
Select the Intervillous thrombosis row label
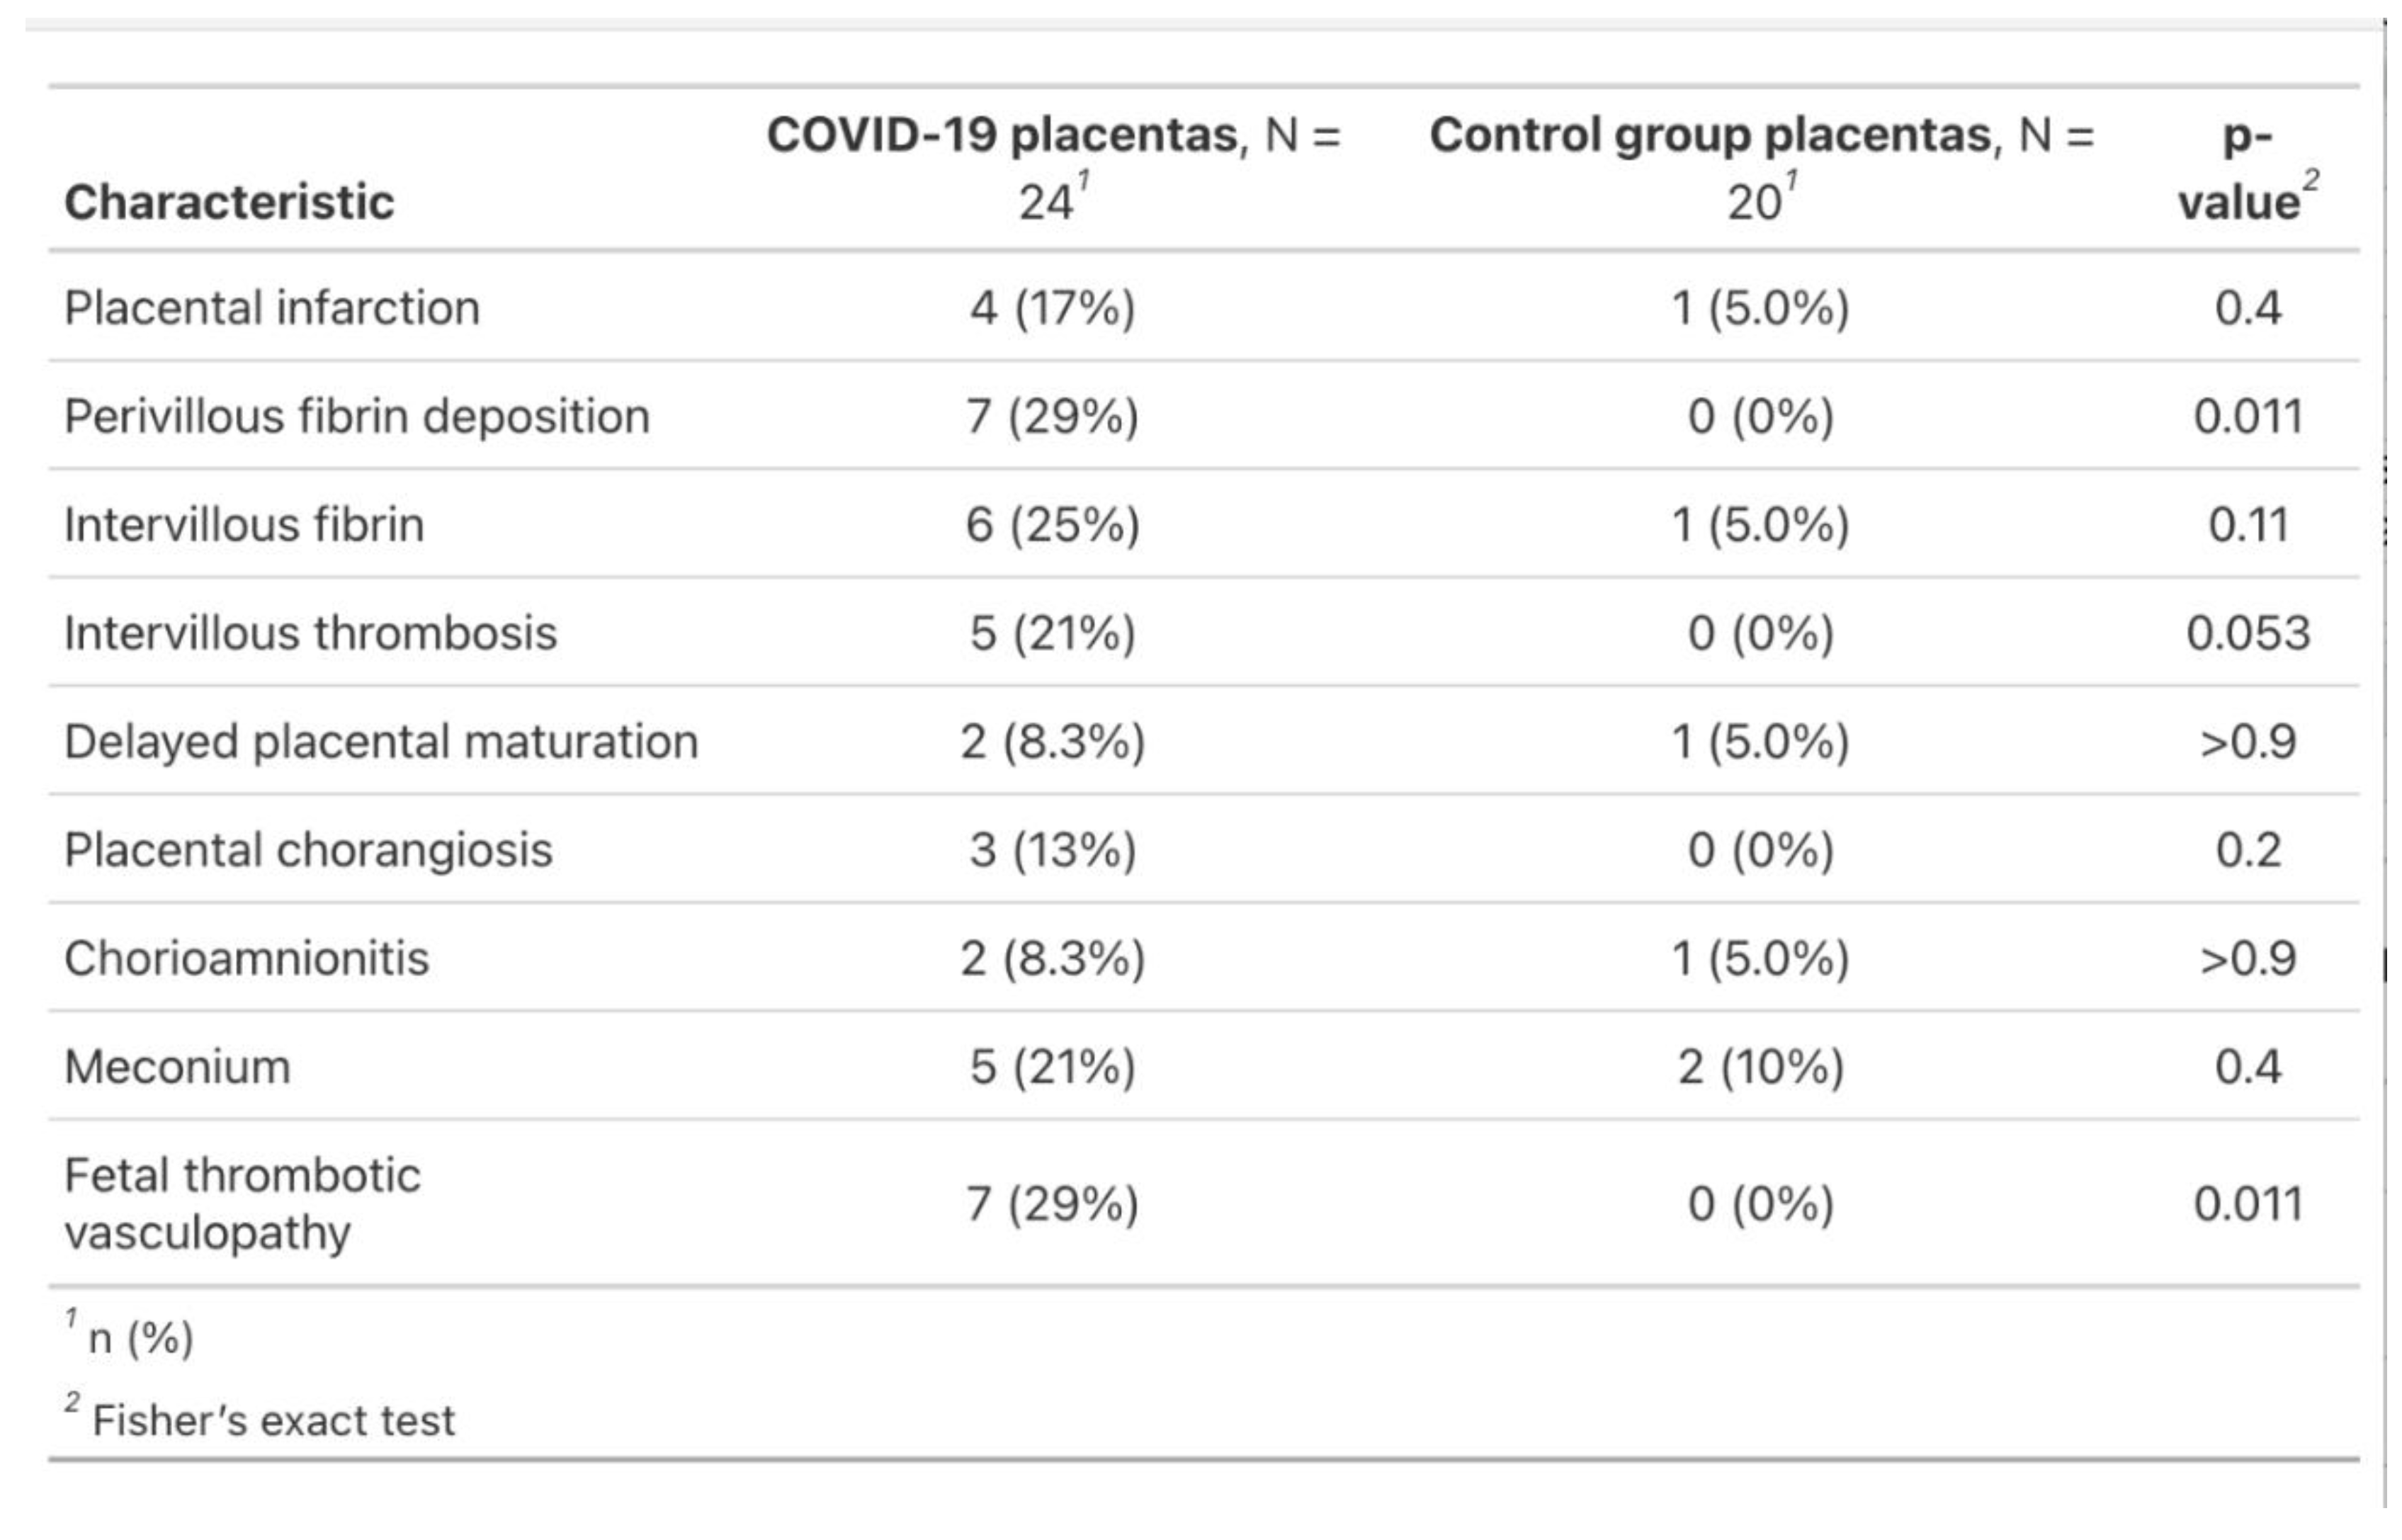coord(310,633)
